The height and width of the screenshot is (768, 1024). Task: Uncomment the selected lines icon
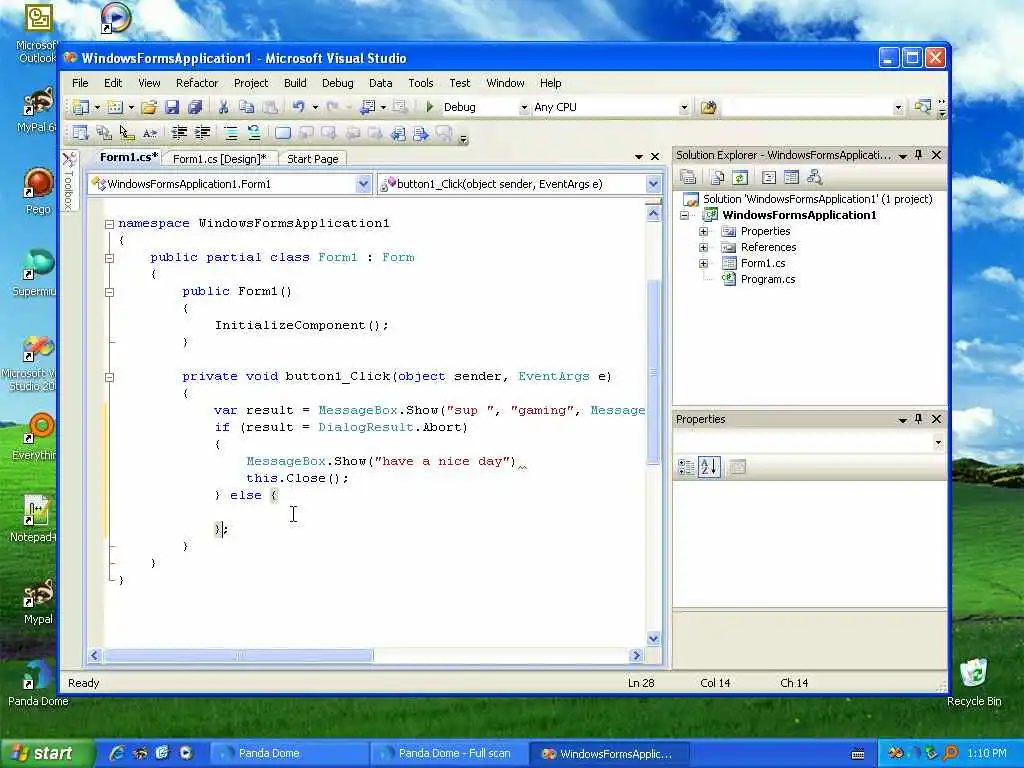253,134
